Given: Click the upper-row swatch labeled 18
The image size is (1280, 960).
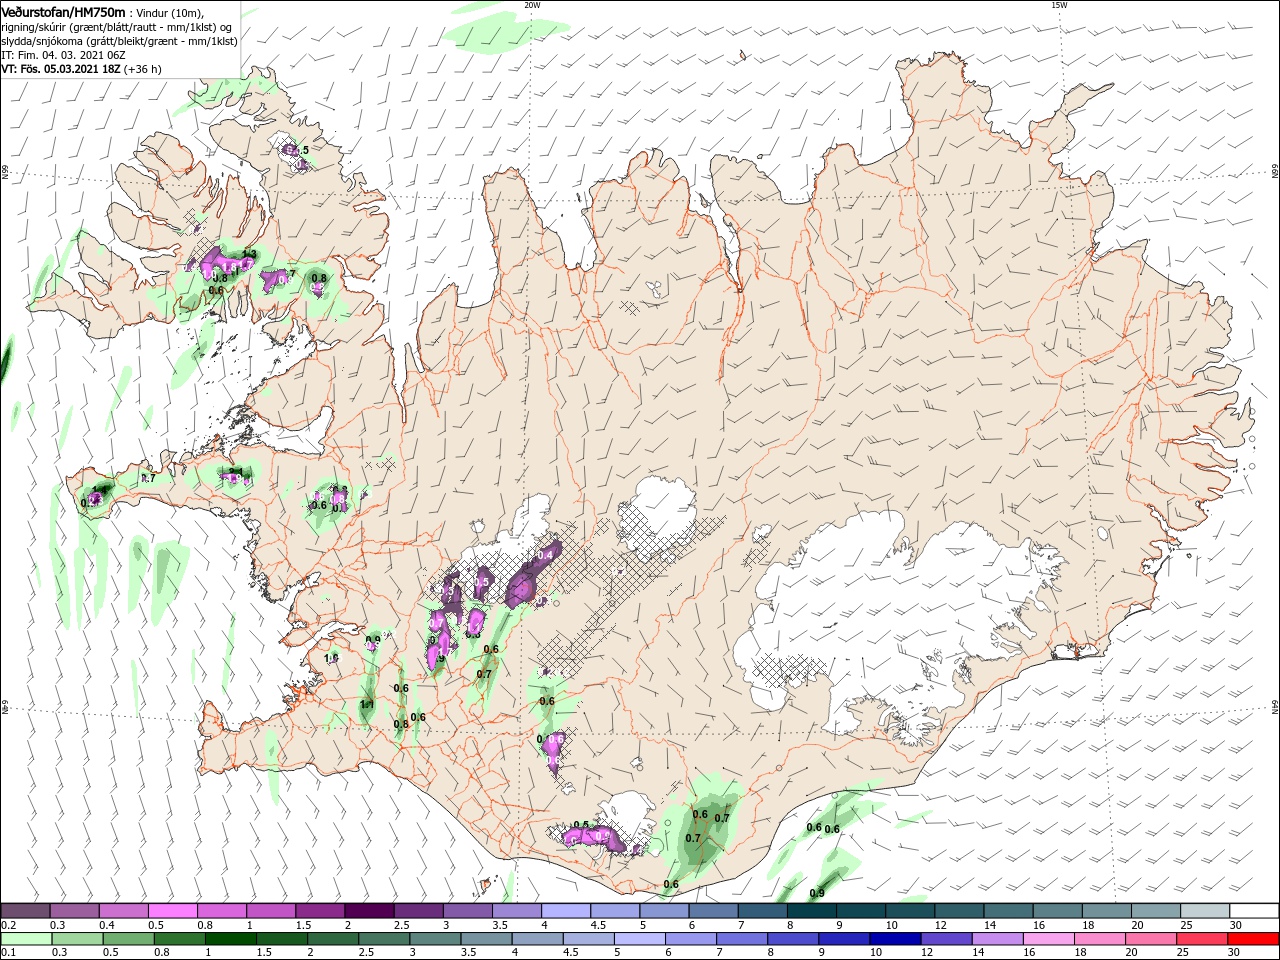Looking at the screenshot, I should click(1107, 911).
